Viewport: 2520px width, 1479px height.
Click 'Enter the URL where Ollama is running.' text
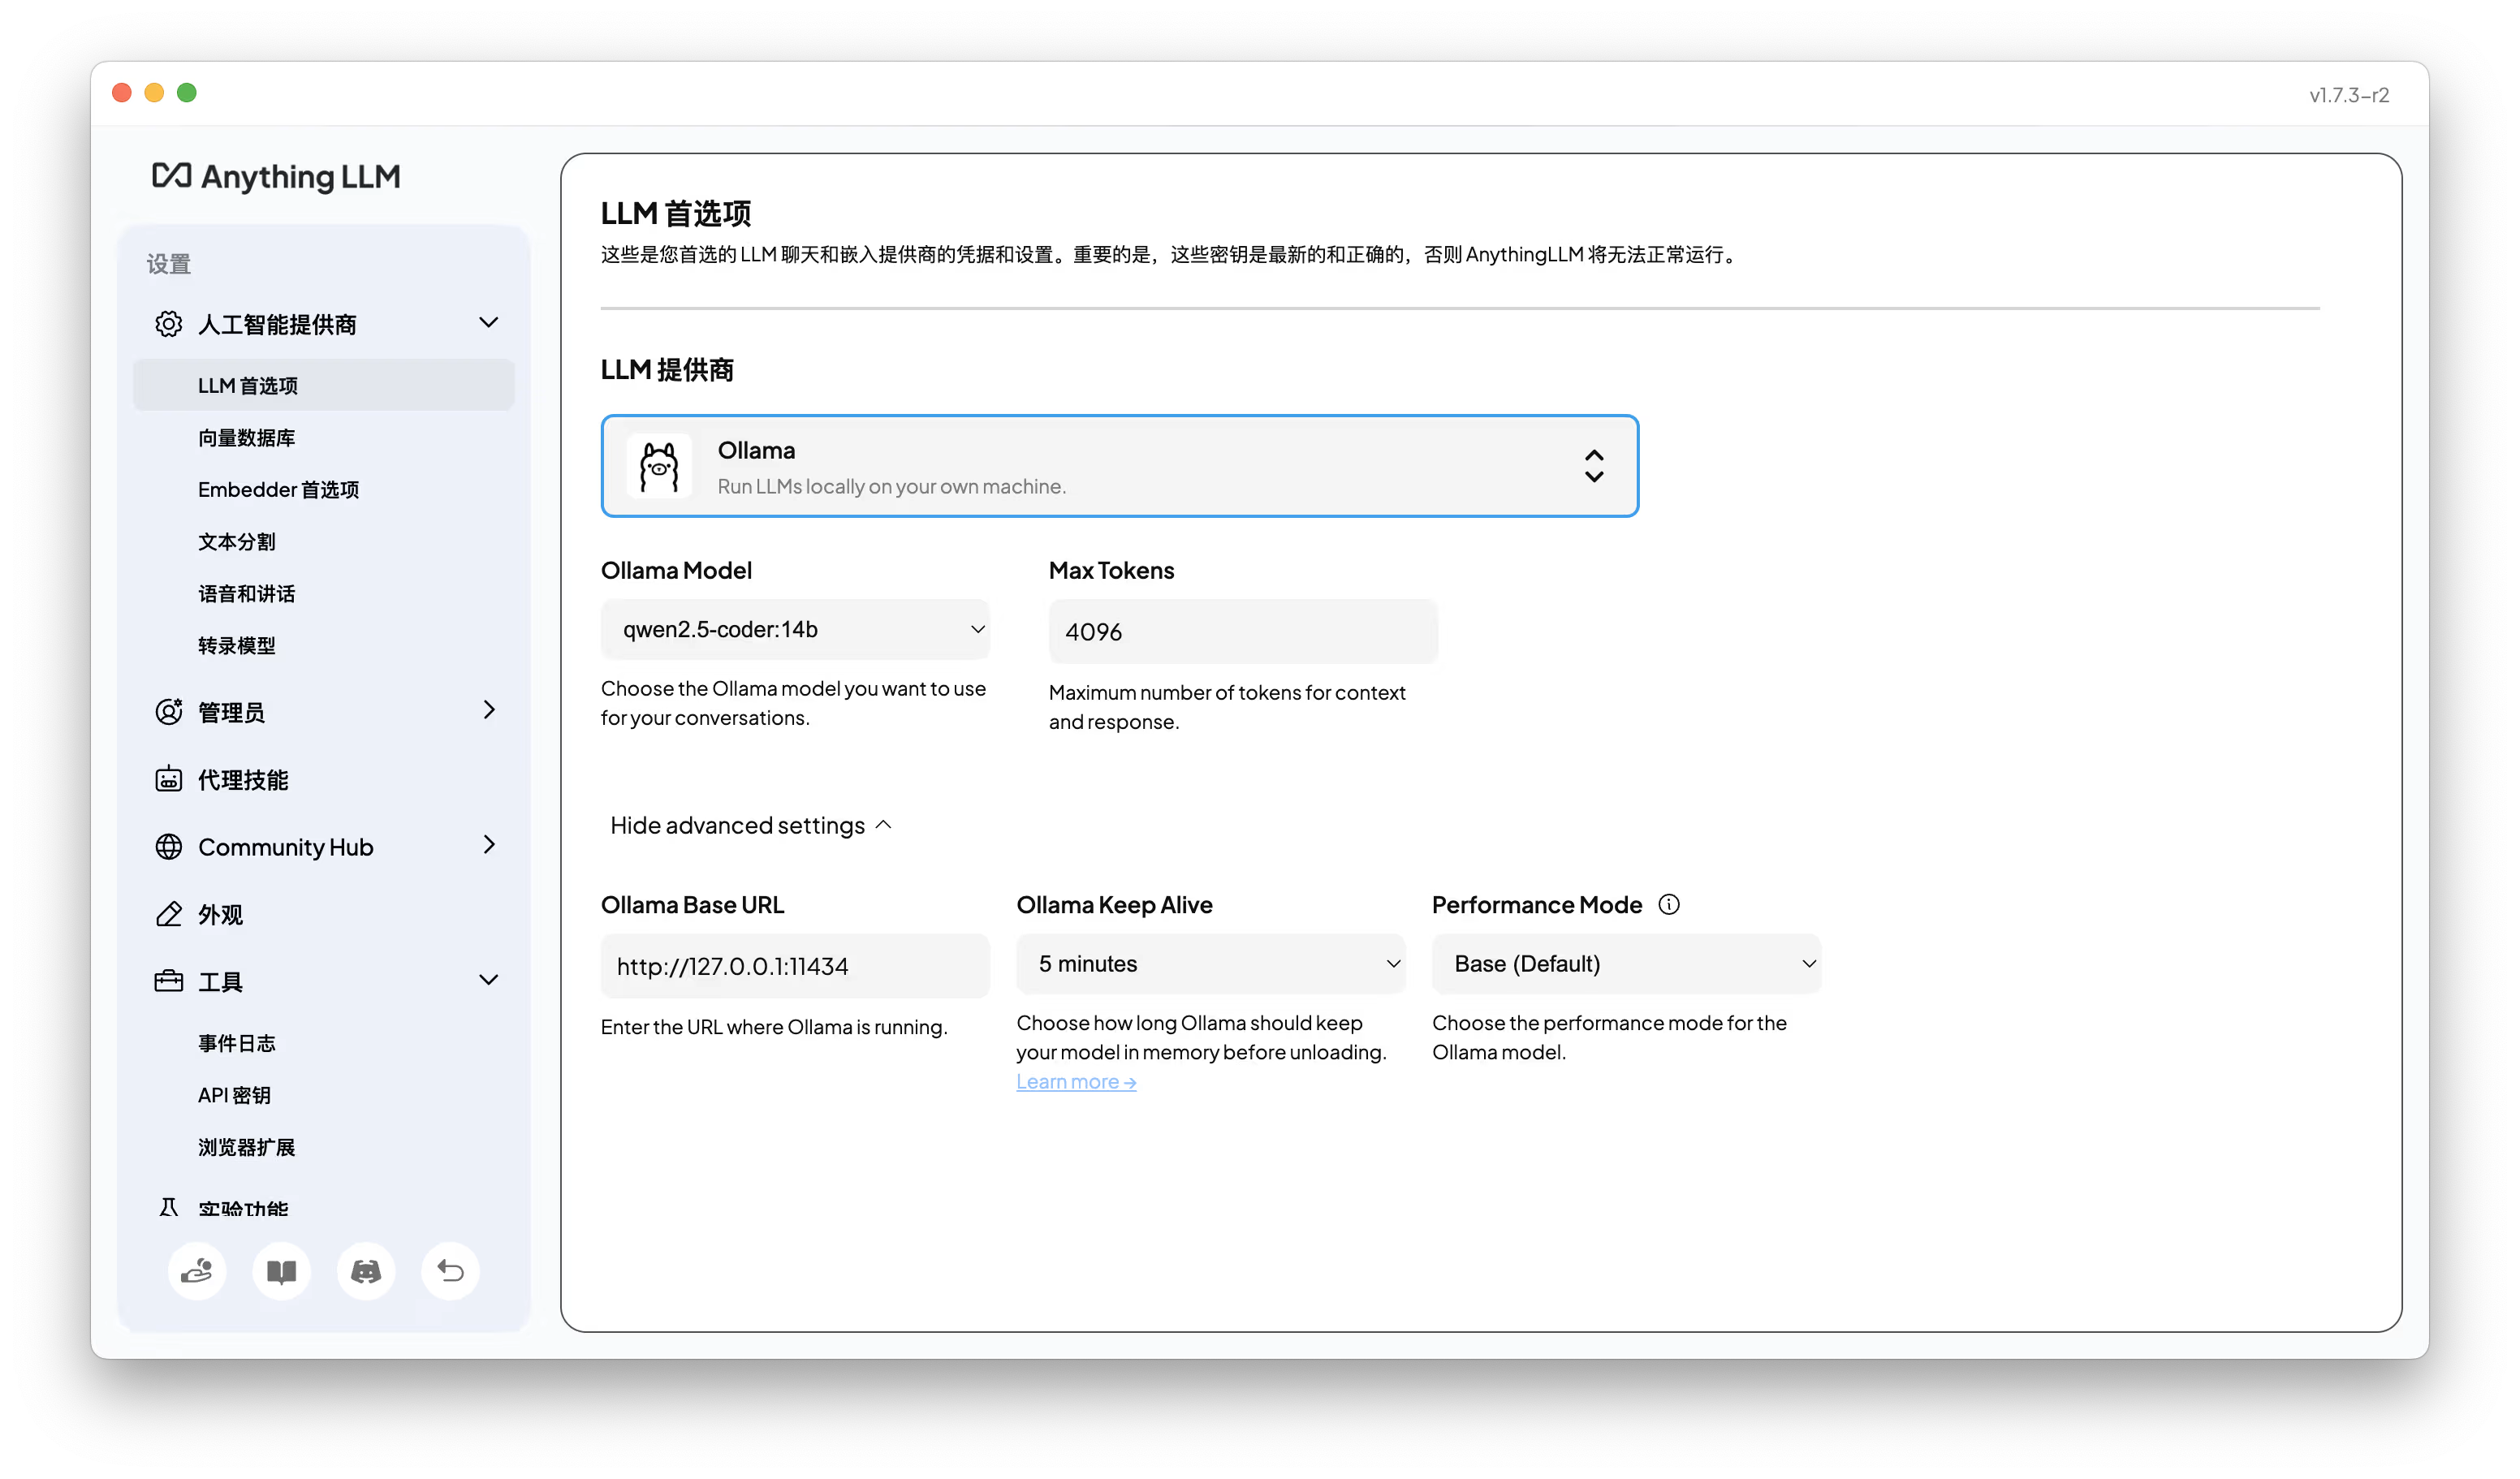pyautogui.click(x=774, y=1027)
